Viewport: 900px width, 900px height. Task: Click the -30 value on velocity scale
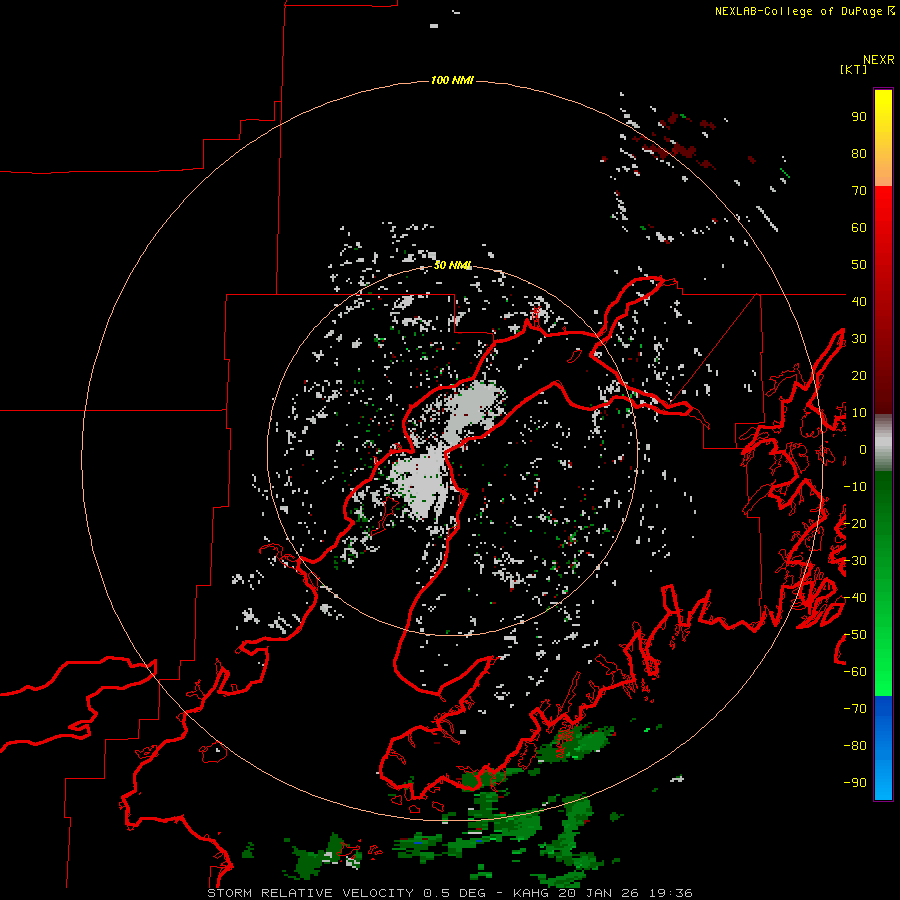coord(855,561)
